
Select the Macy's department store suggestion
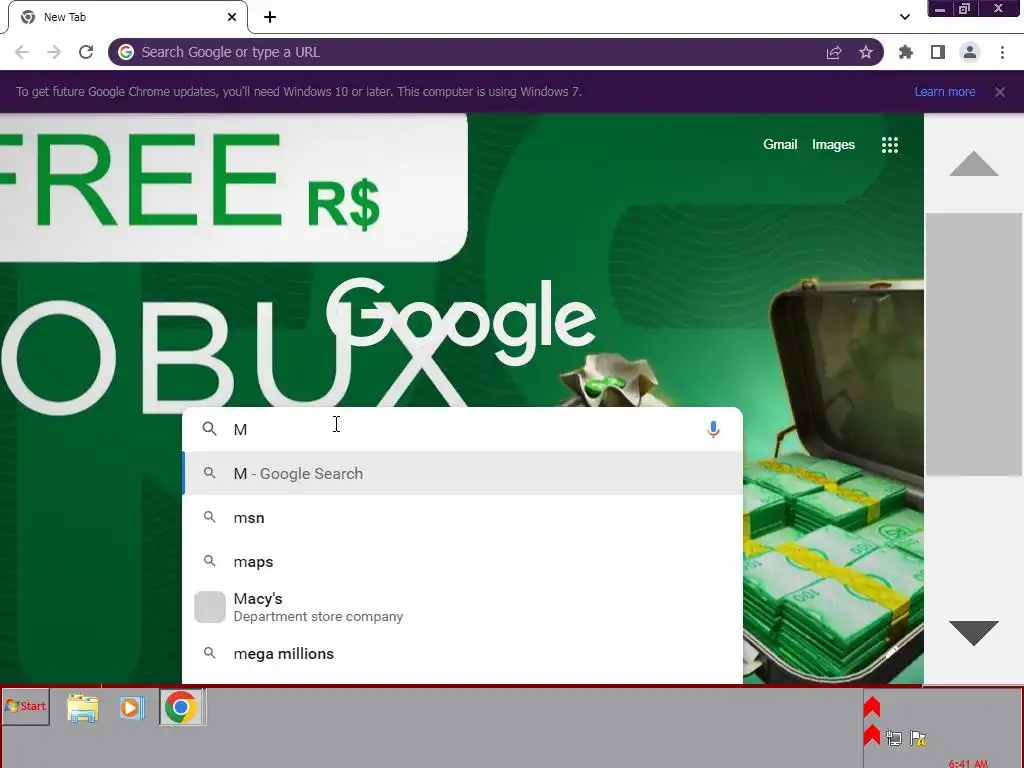pos(462,607)
